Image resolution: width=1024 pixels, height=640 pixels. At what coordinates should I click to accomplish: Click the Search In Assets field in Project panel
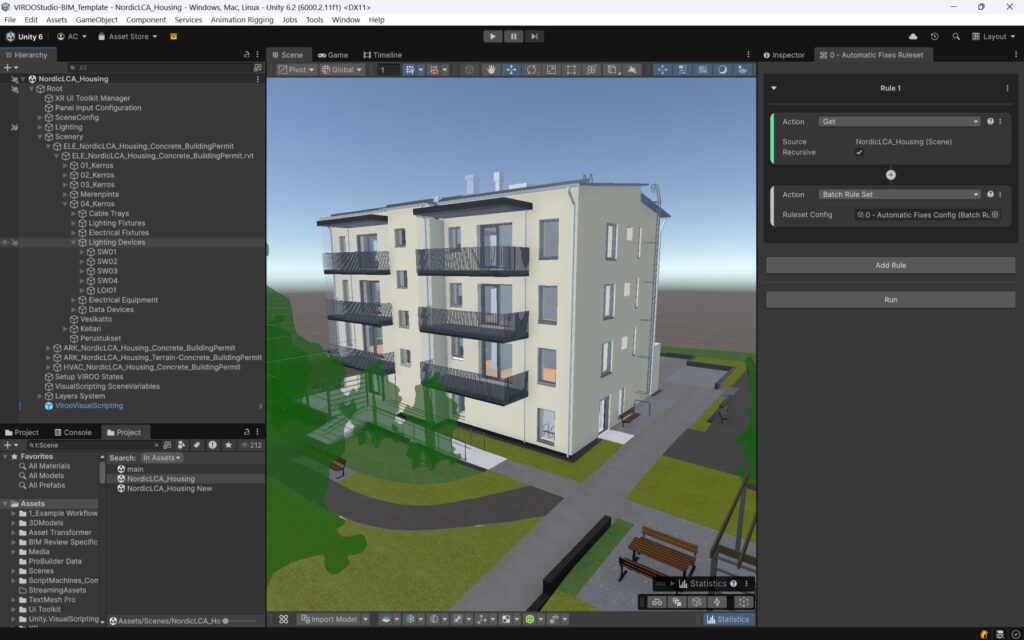point(160,457)
